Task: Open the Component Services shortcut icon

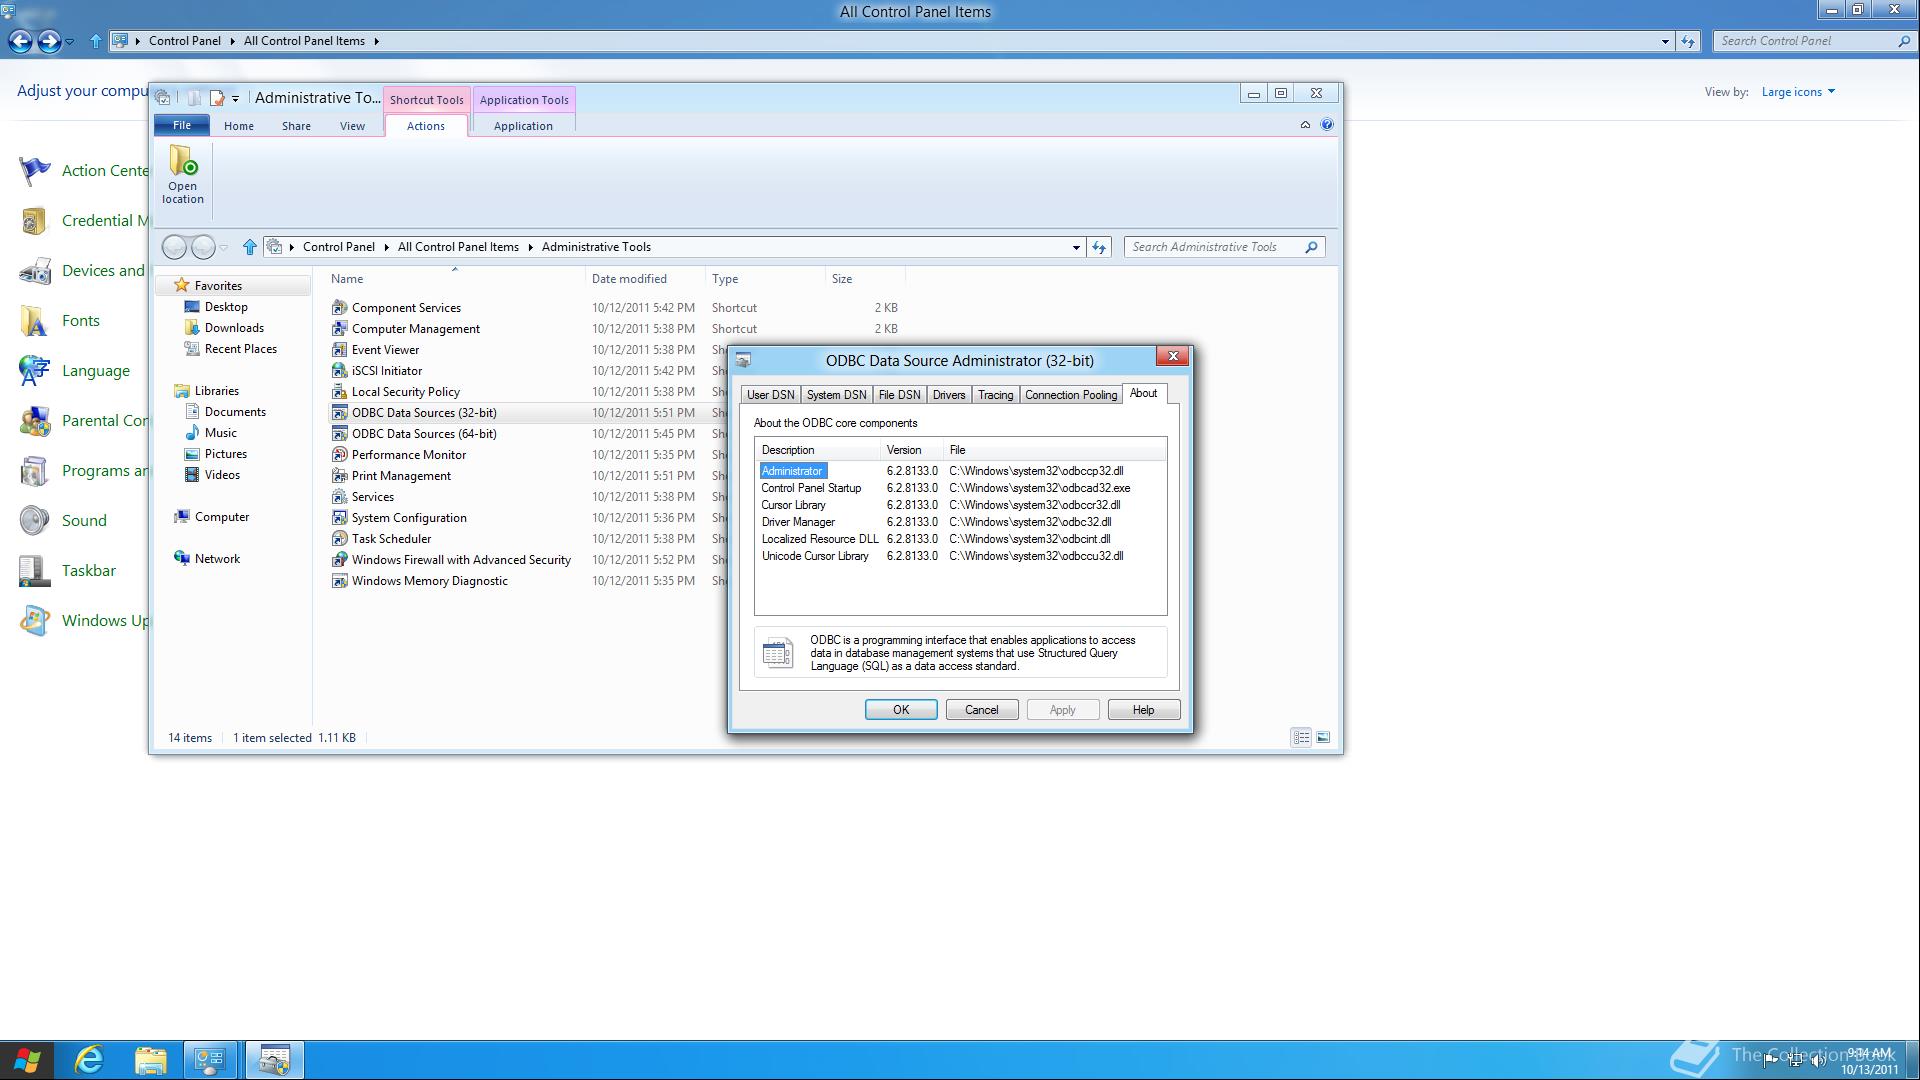Action: coord(340,308)
